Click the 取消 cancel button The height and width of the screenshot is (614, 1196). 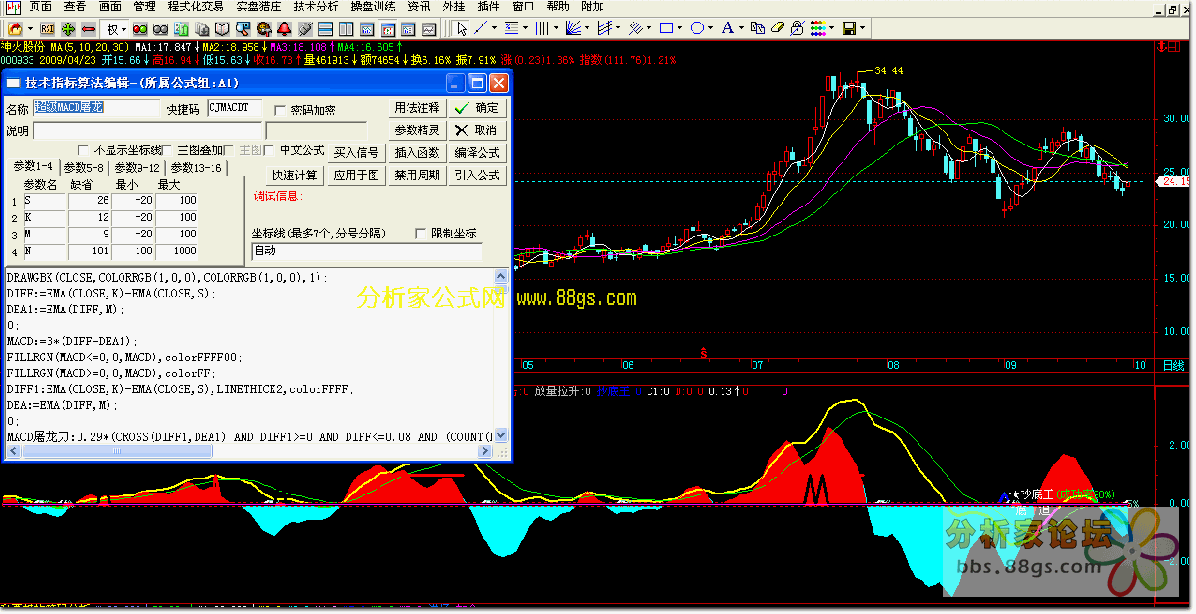(477, 130)
